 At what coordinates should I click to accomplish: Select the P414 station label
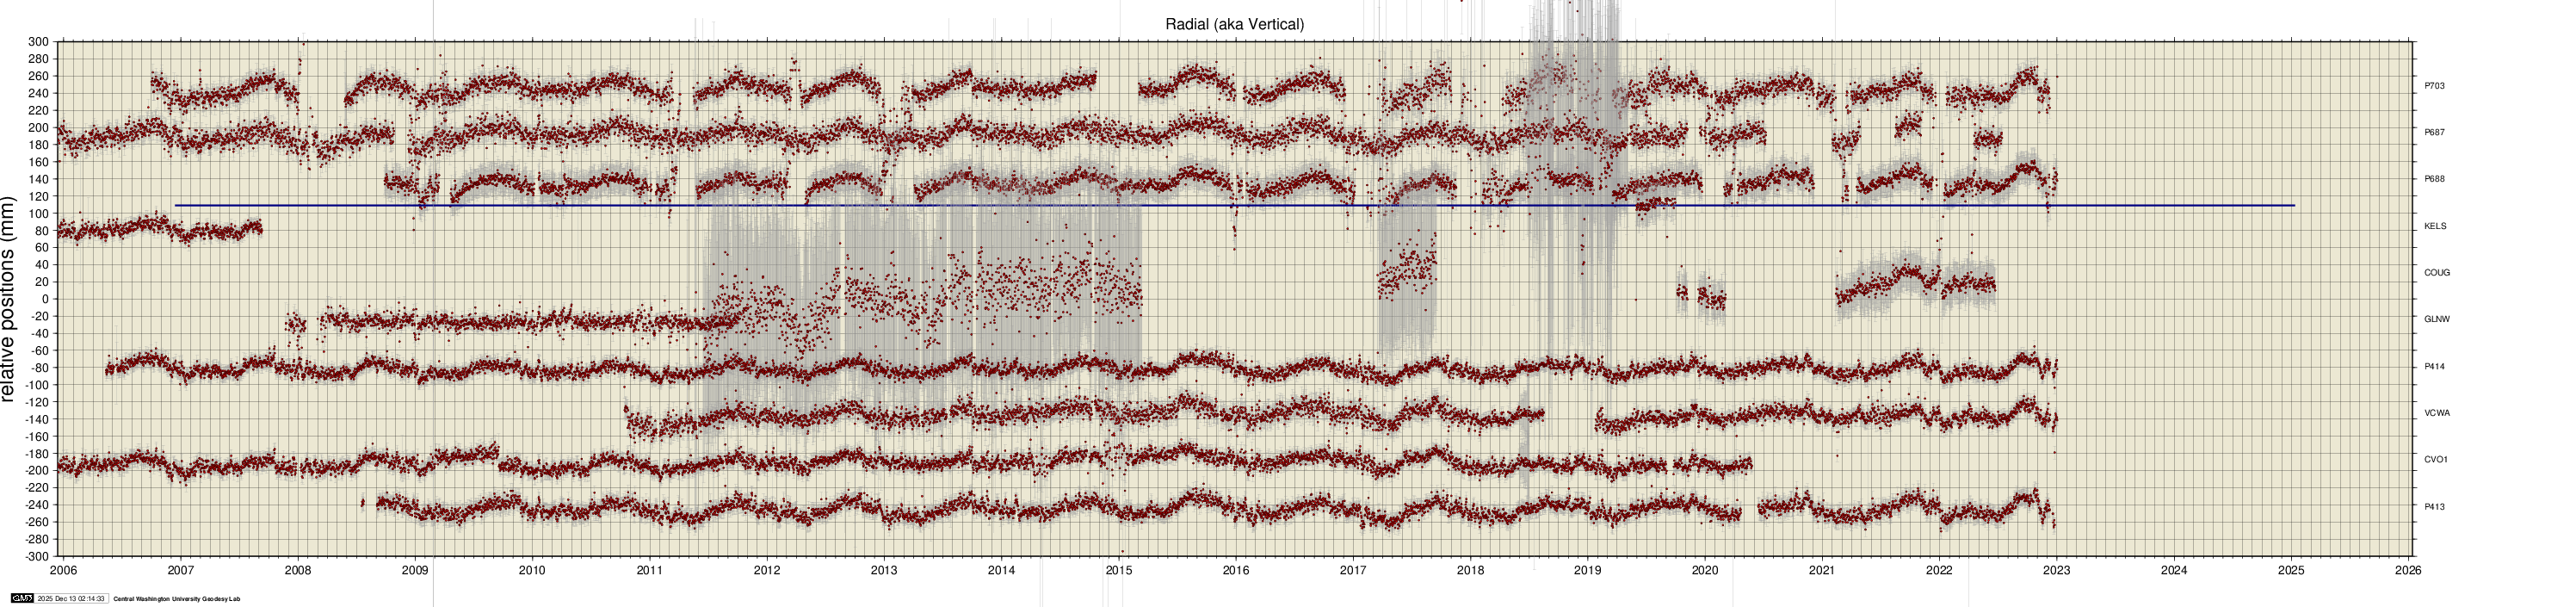(2434, 366)
